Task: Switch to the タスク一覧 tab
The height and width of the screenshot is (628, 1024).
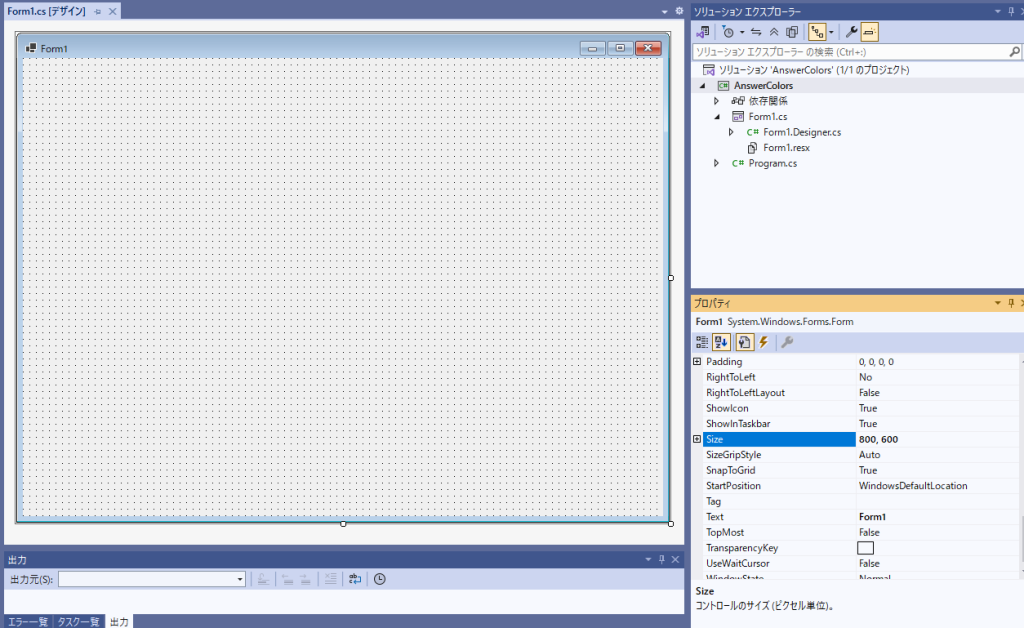Action: pos(78,621)
